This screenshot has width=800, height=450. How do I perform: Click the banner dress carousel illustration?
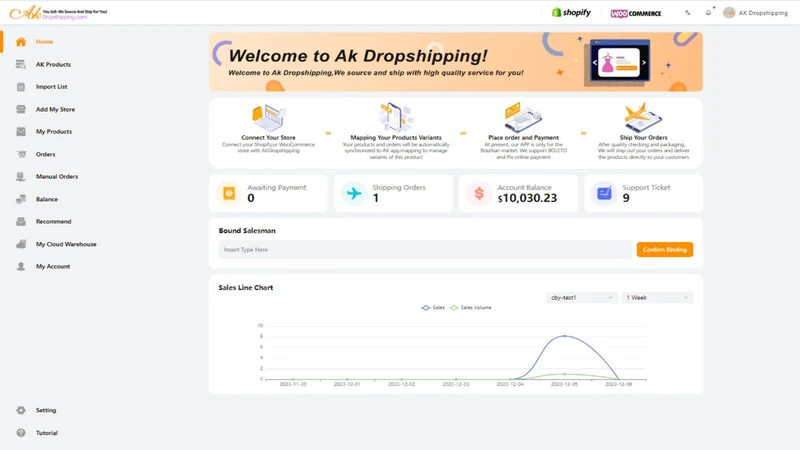point(619,62)
